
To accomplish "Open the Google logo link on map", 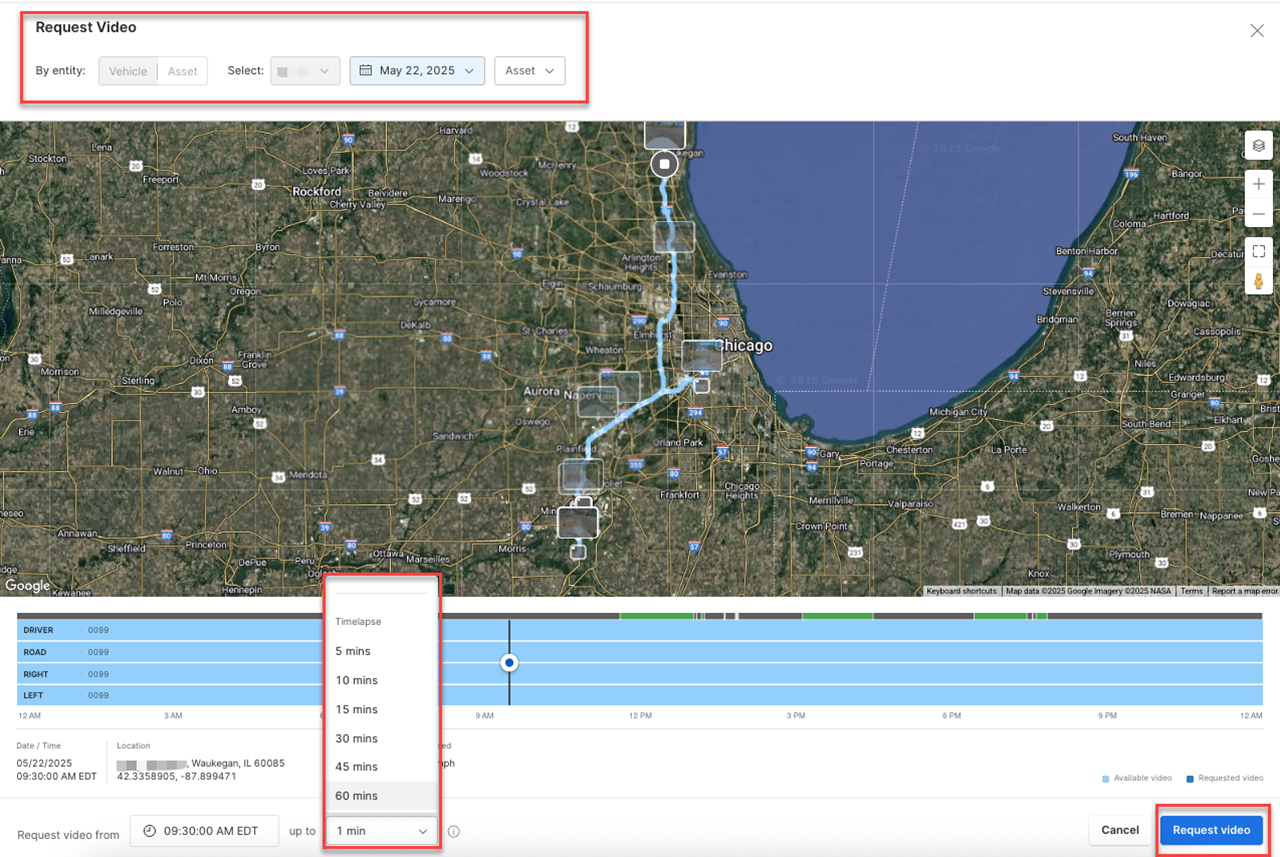I will (27, 586).
